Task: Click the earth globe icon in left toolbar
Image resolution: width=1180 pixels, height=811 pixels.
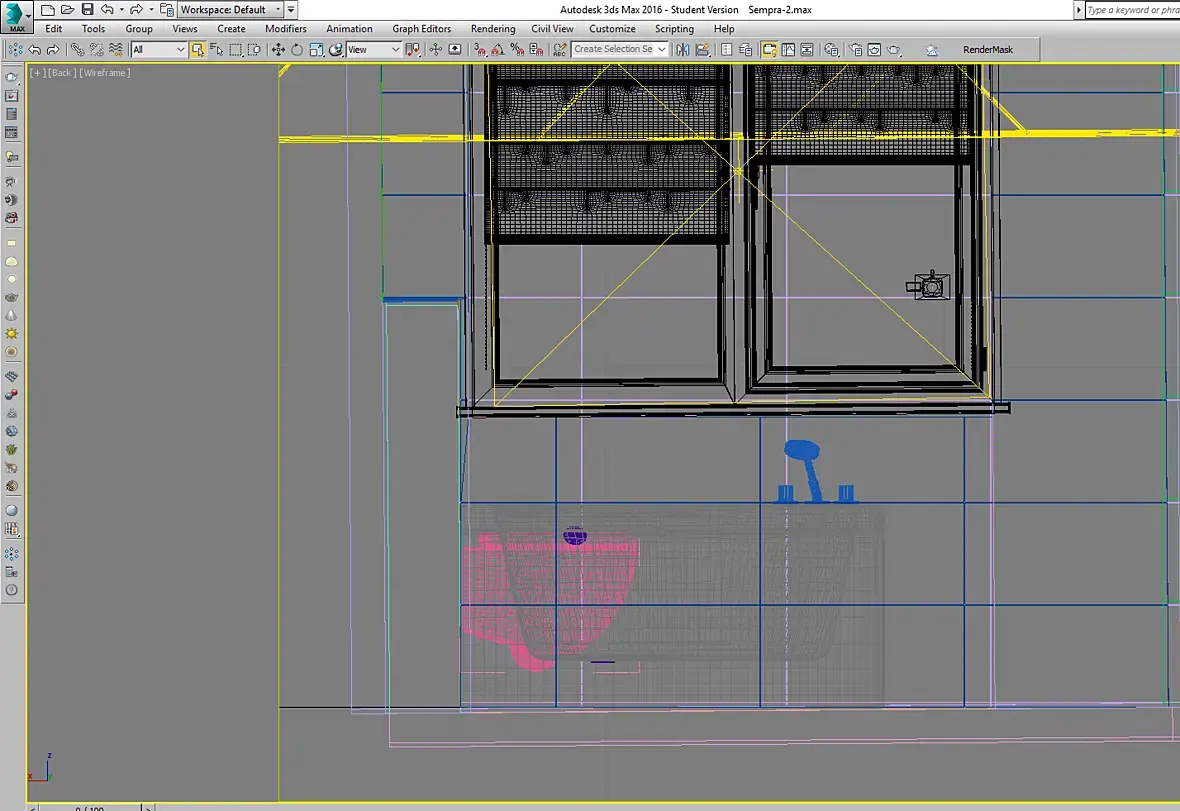Action: pos(11,431)
